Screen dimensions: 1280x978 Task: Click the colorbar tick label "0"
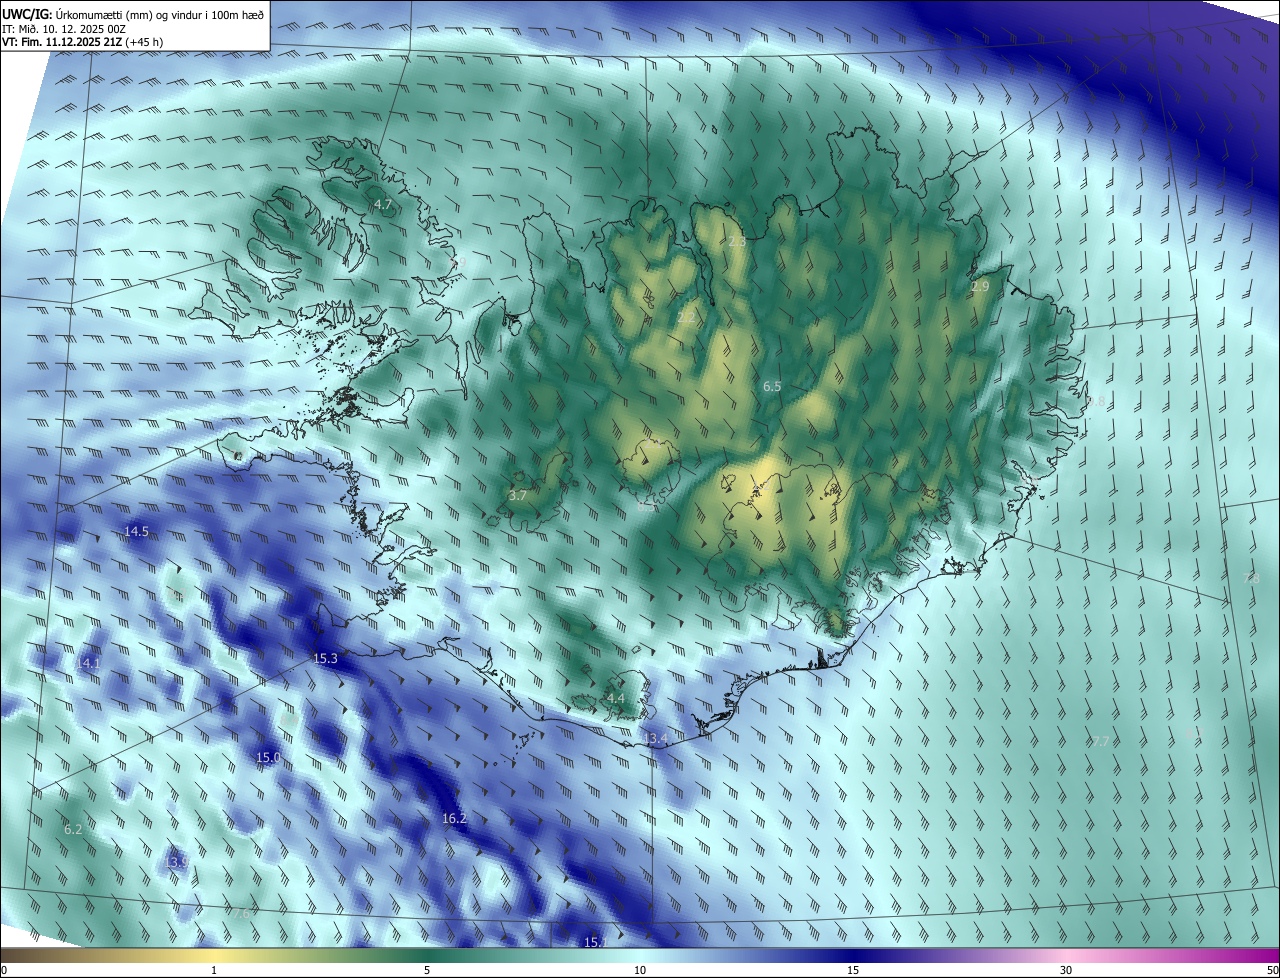(x=4, y=970)
